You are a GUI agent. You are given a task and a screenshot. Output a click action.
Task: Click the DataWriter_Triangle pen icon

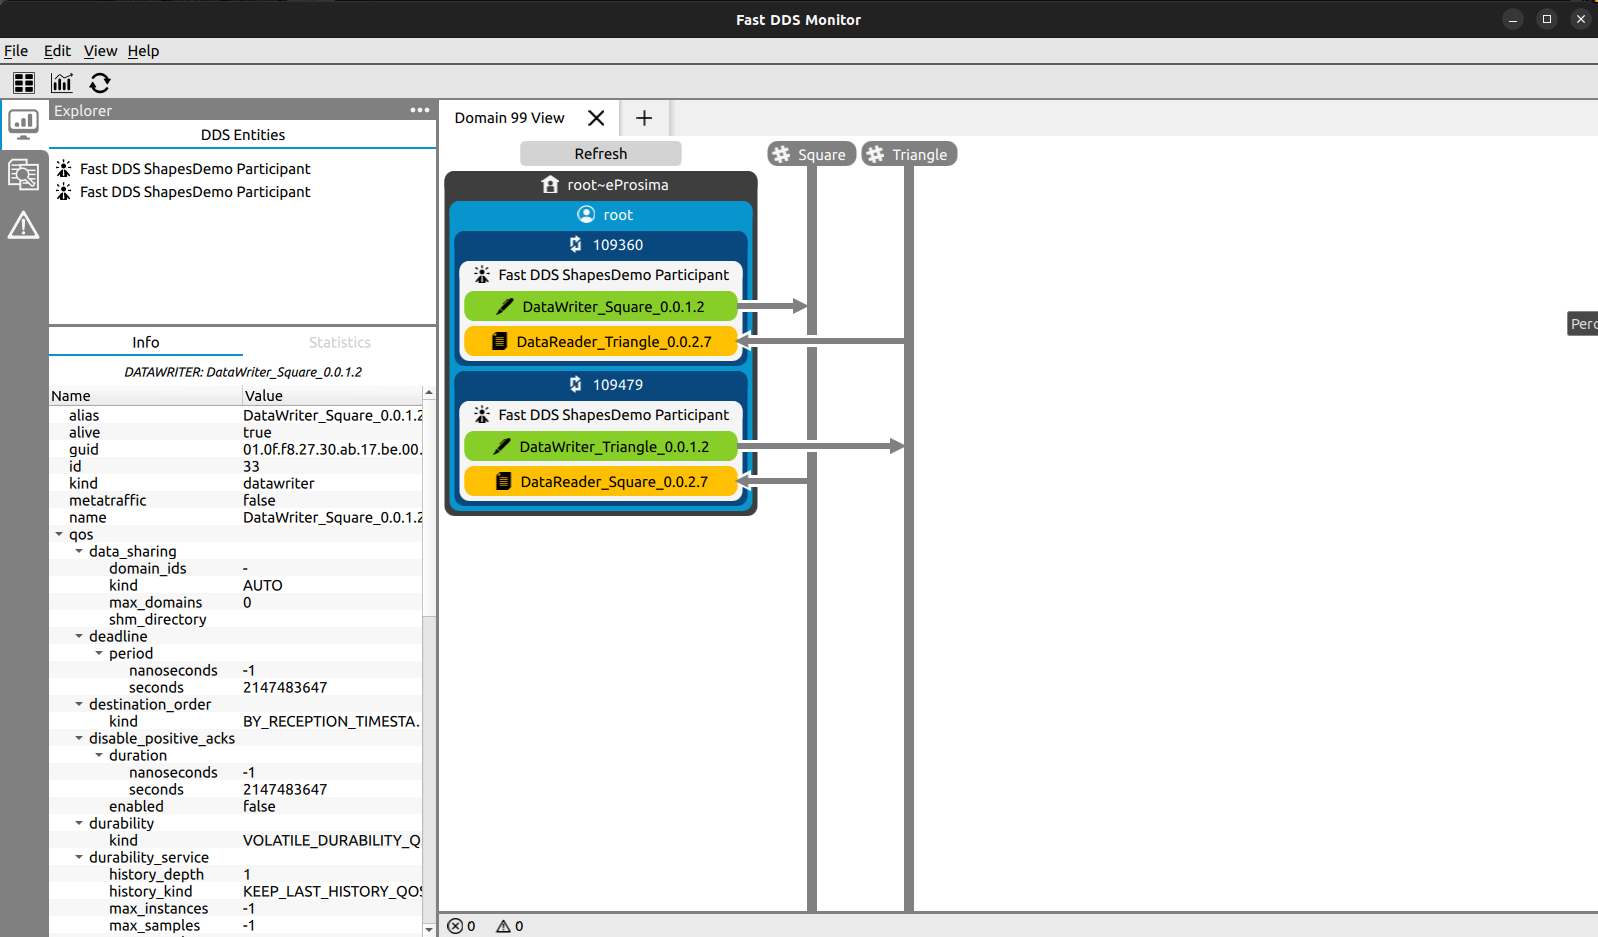[503, 446]
